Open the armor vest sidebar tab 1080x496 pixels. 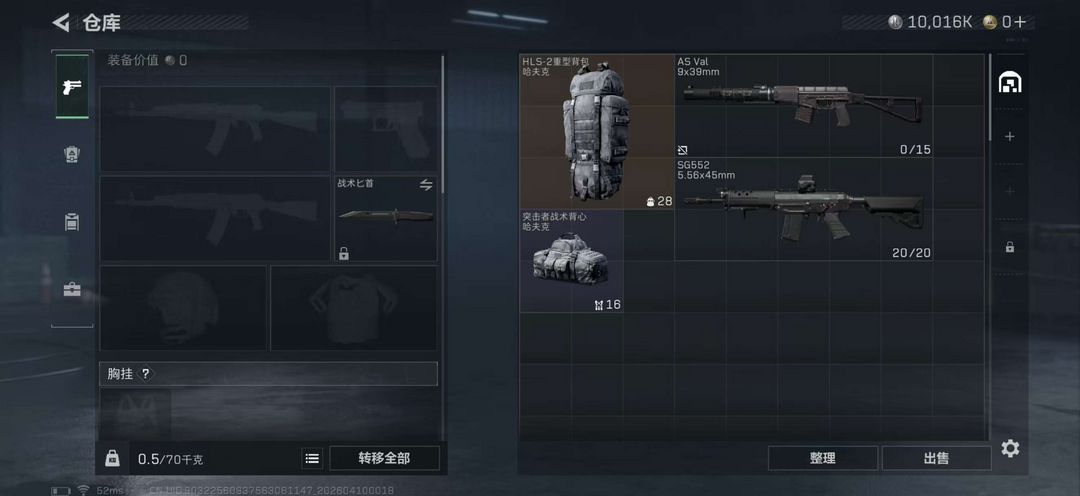coord(72,154)
